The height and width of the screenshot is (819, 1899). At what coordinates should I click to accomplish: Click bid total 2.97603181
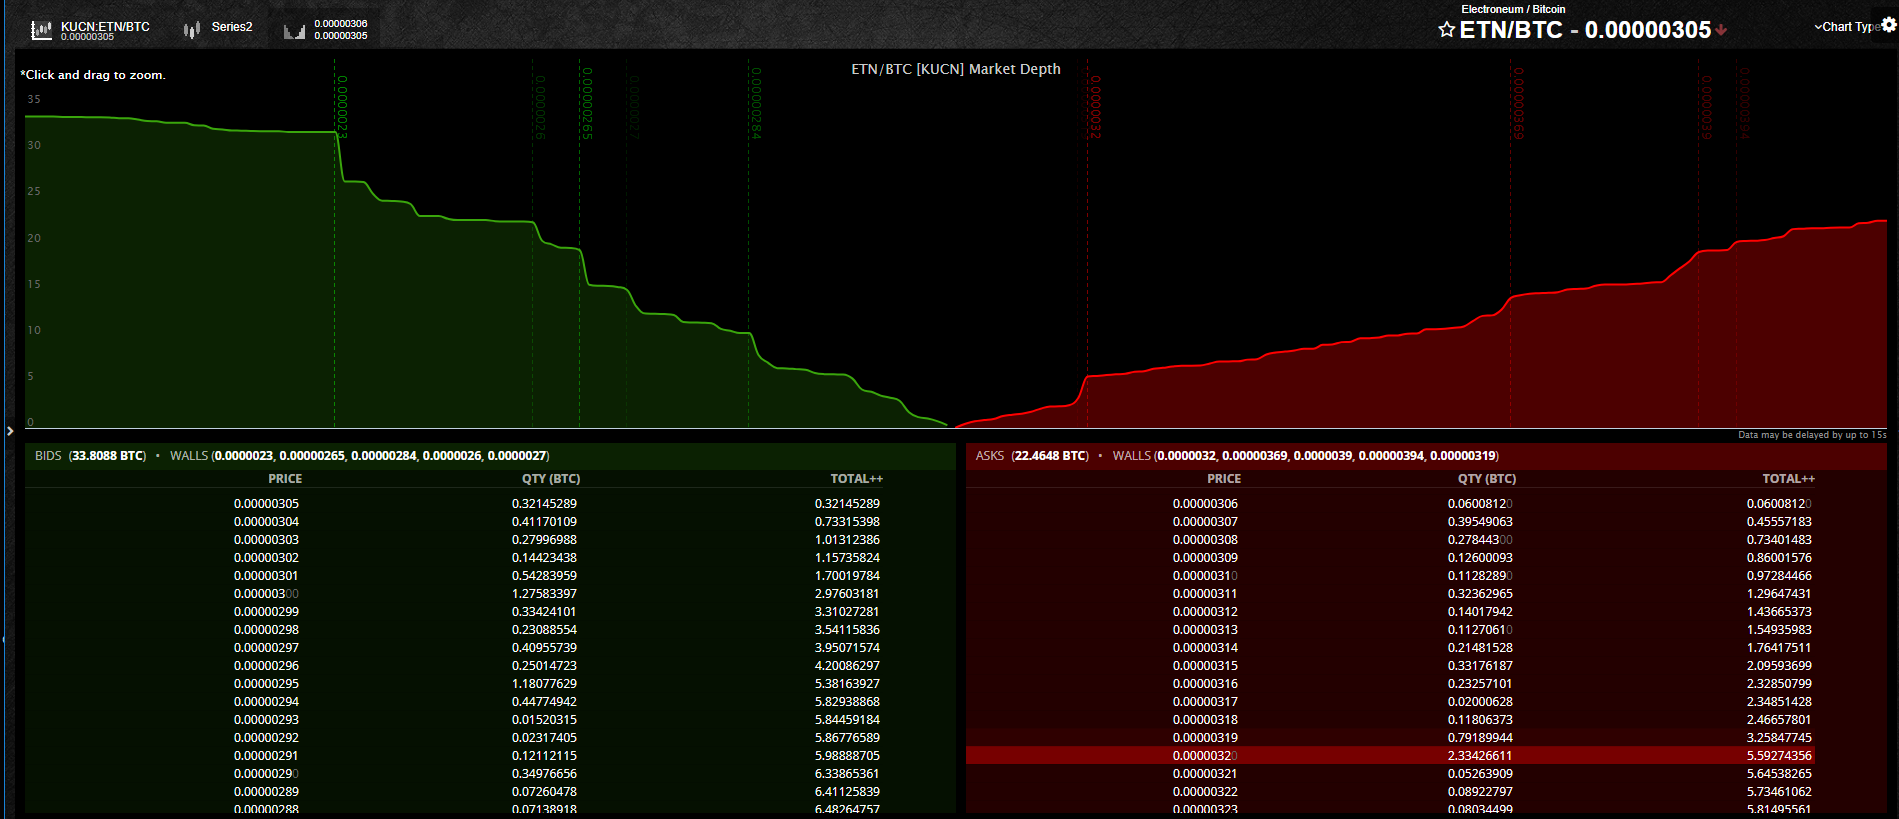[x=847, y=594]
